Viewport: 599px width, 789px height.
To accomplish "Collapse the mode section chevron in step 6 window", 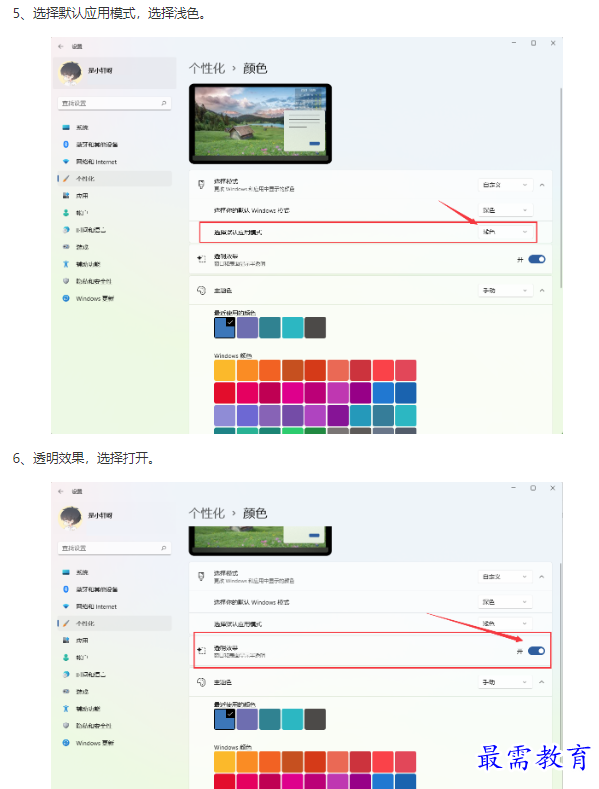I will [542, 577].
